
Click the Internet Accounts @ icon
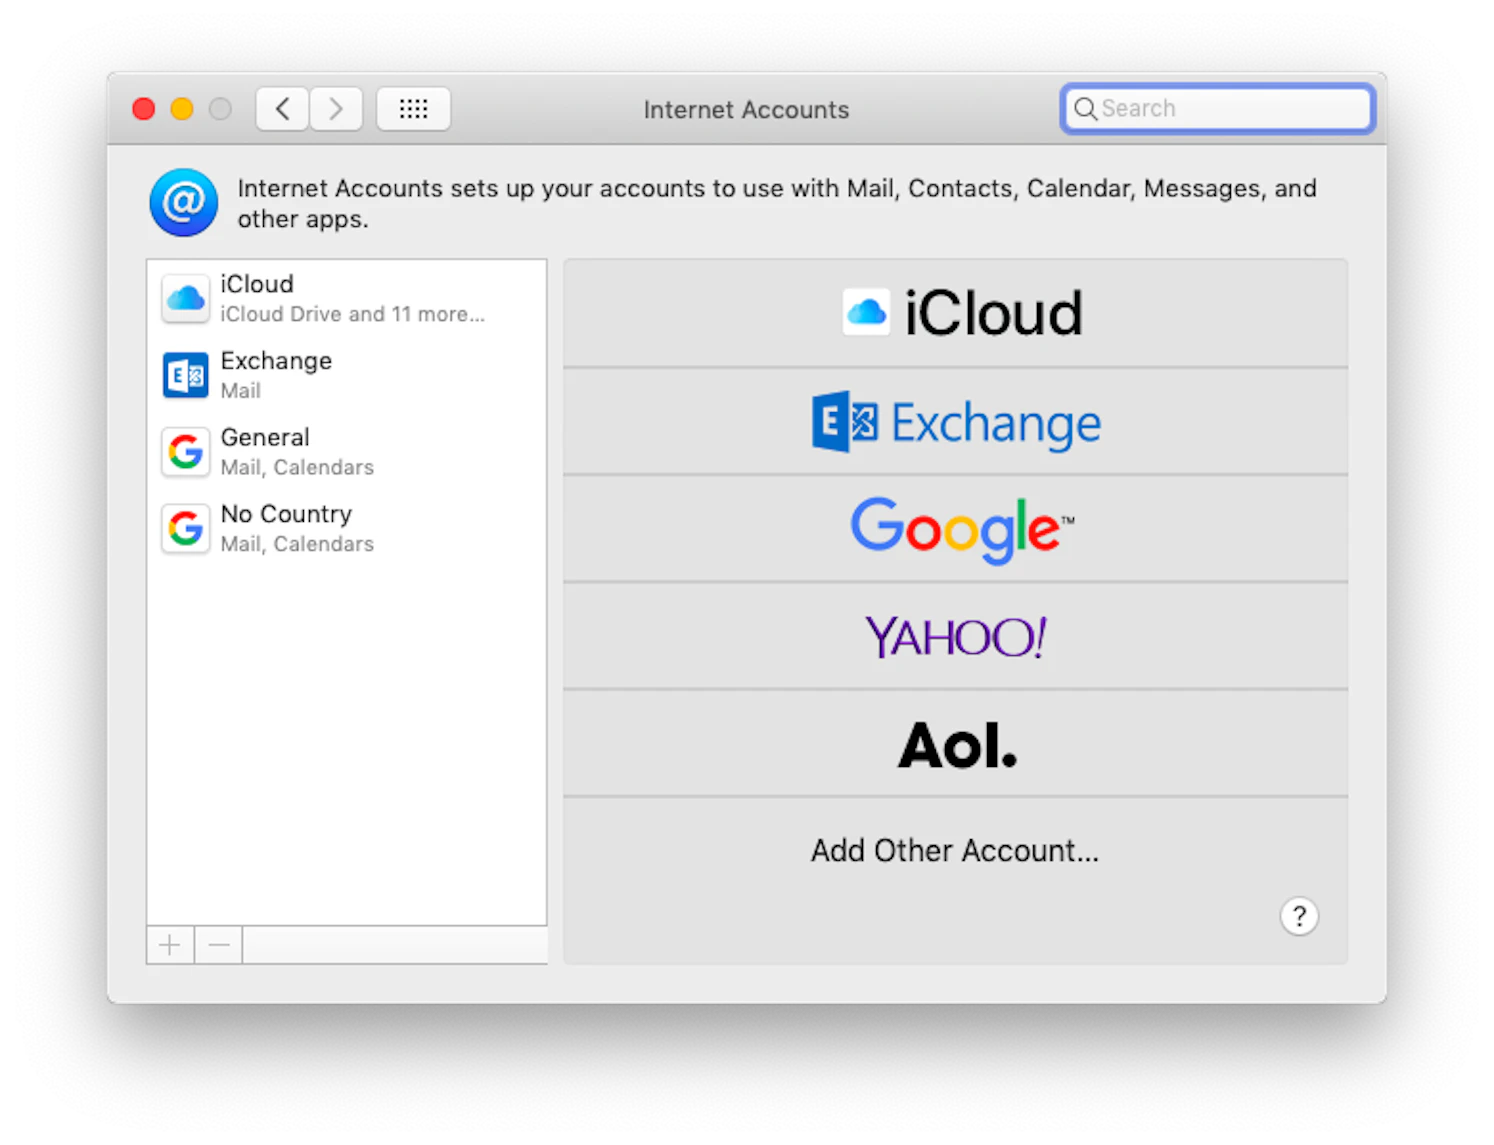pos(184,202)
